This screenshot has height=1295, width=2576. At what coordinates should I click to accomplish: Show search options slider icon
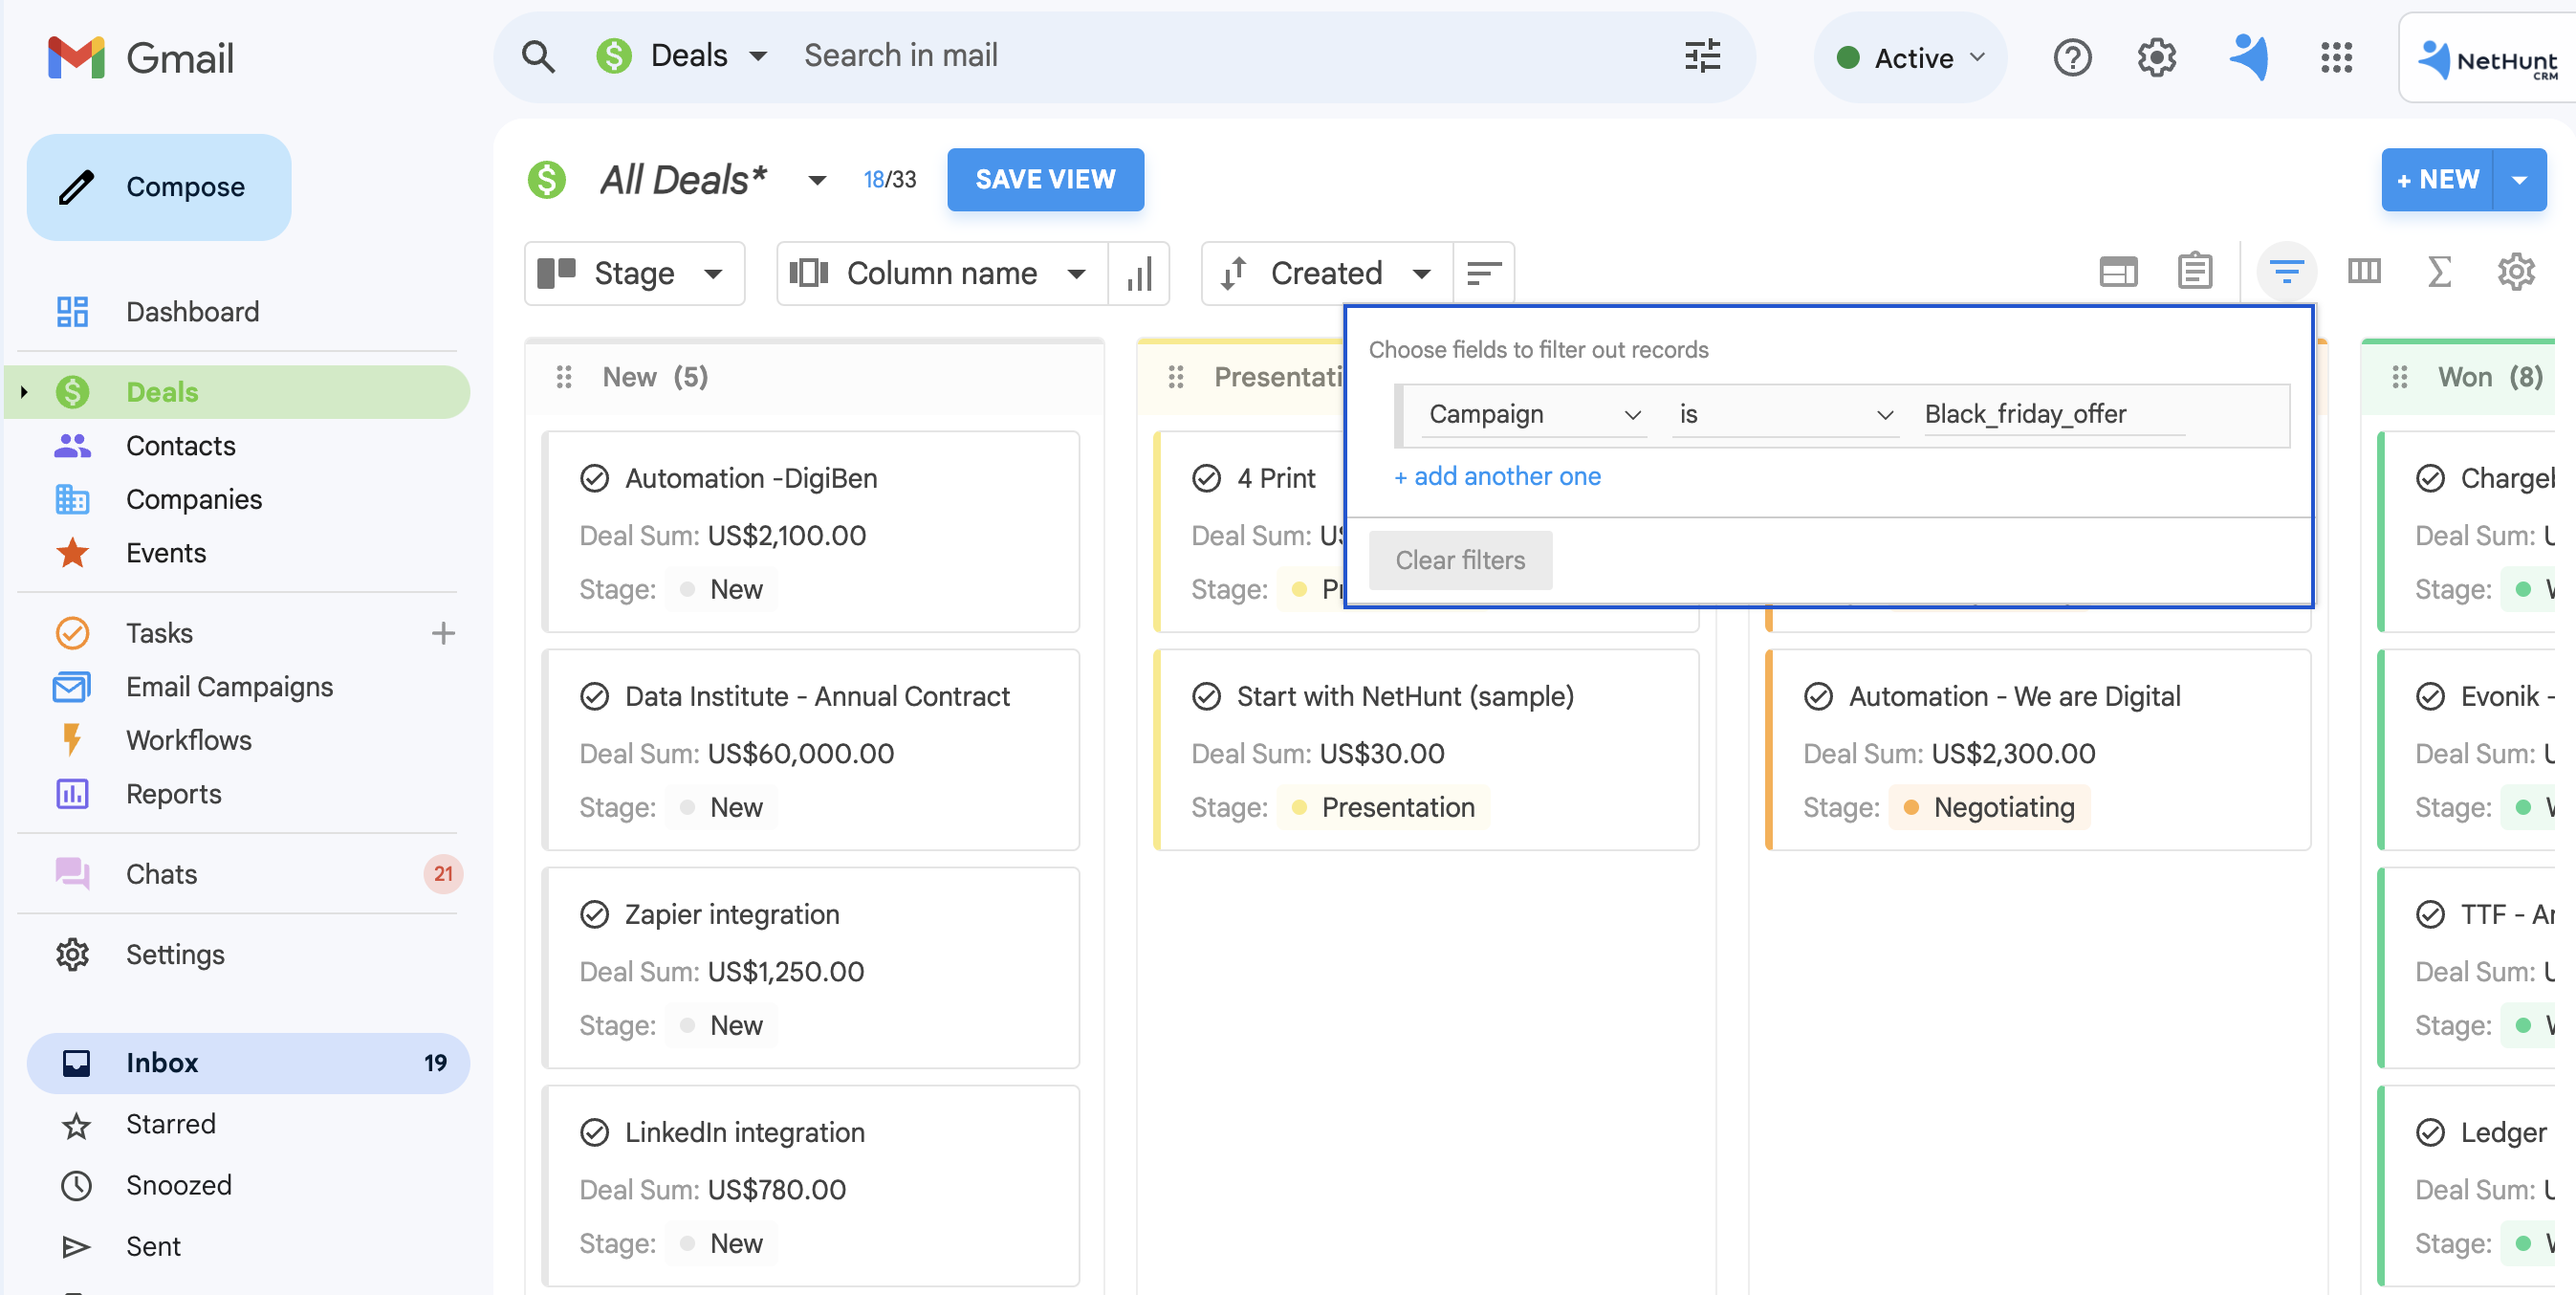pyautogui.click(x=1702, y=56)
